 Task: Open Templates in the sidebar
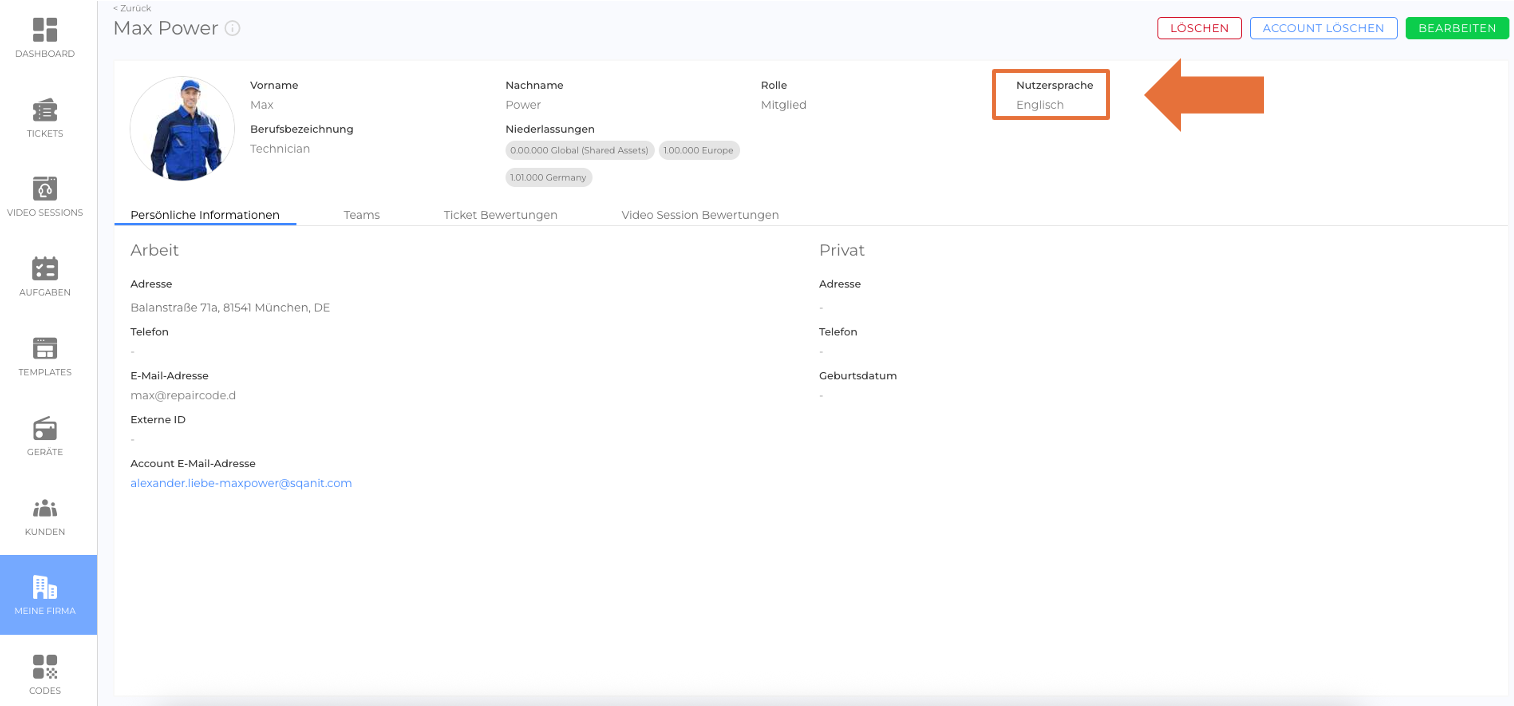(45, 349)
